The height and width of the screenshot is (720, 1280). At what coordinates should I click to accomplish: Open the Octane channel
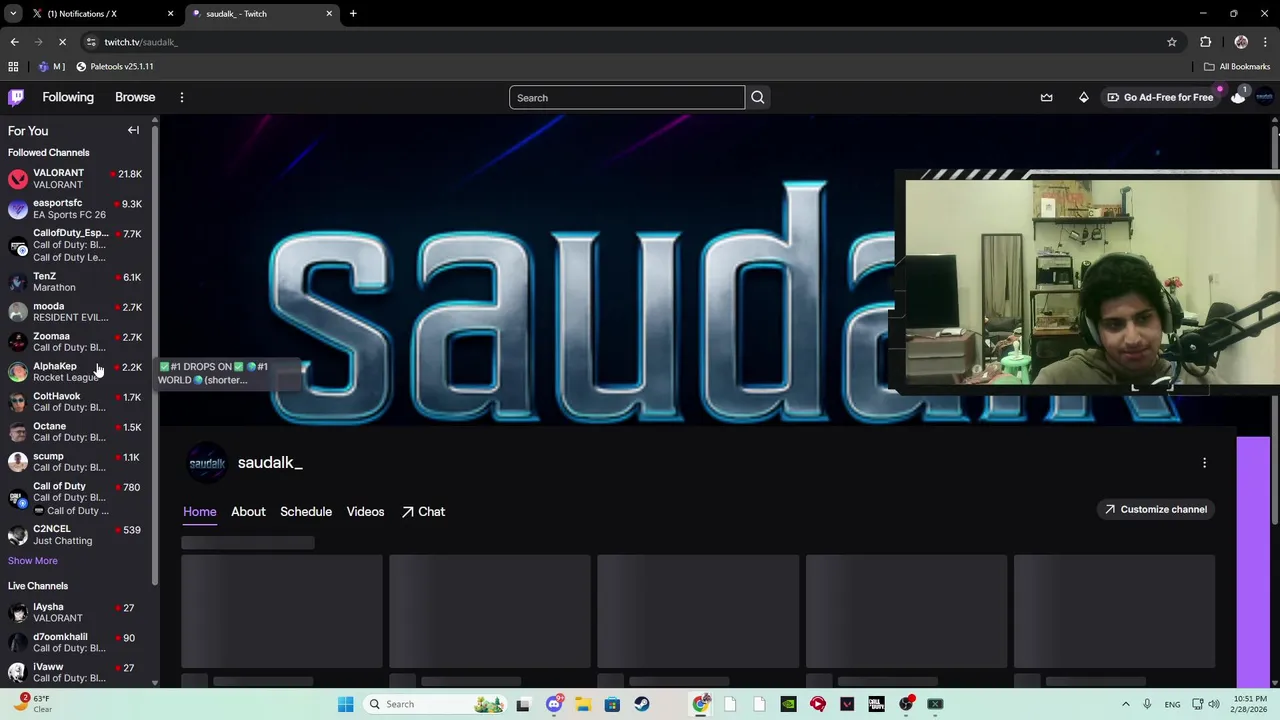point(75,432)
